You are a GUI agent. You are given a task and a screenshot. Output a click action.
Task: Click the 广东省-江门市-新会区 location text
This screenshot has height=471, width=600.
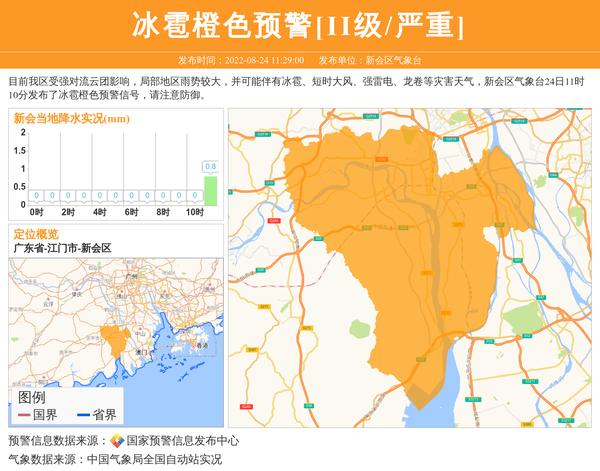click(x=62, y=248)
